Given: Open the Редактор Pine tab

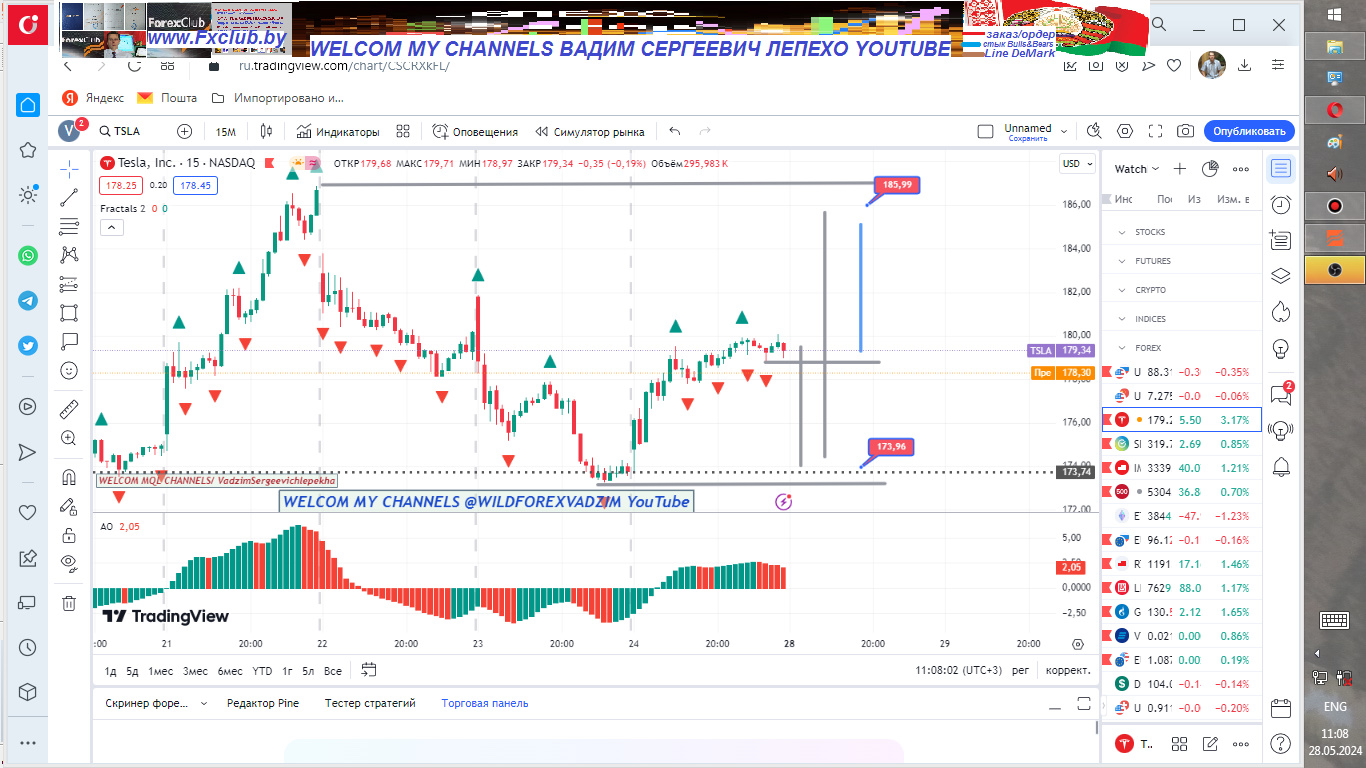Looking at the screenshot, I should [x=263, y=703].
